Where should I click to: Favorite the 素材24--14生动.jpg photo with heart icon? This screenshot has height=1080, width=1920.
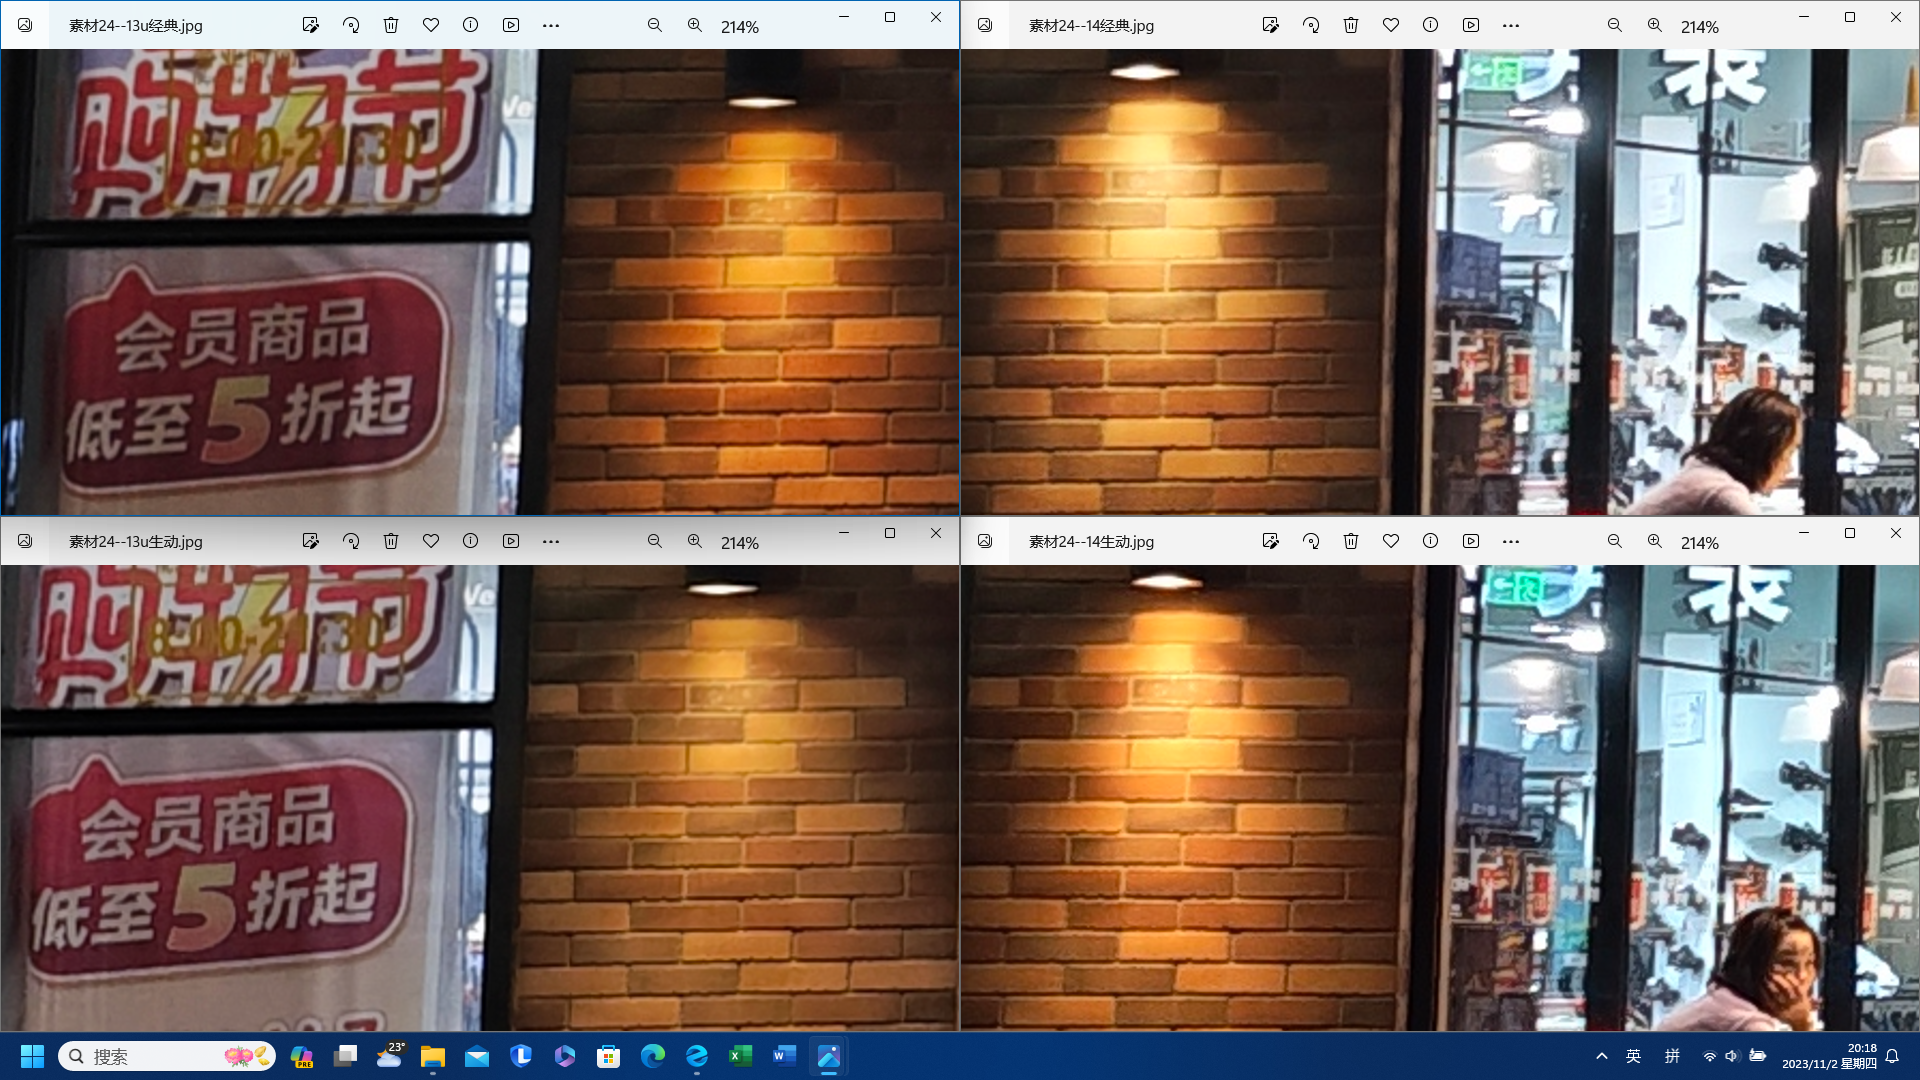click(1391, 541)
